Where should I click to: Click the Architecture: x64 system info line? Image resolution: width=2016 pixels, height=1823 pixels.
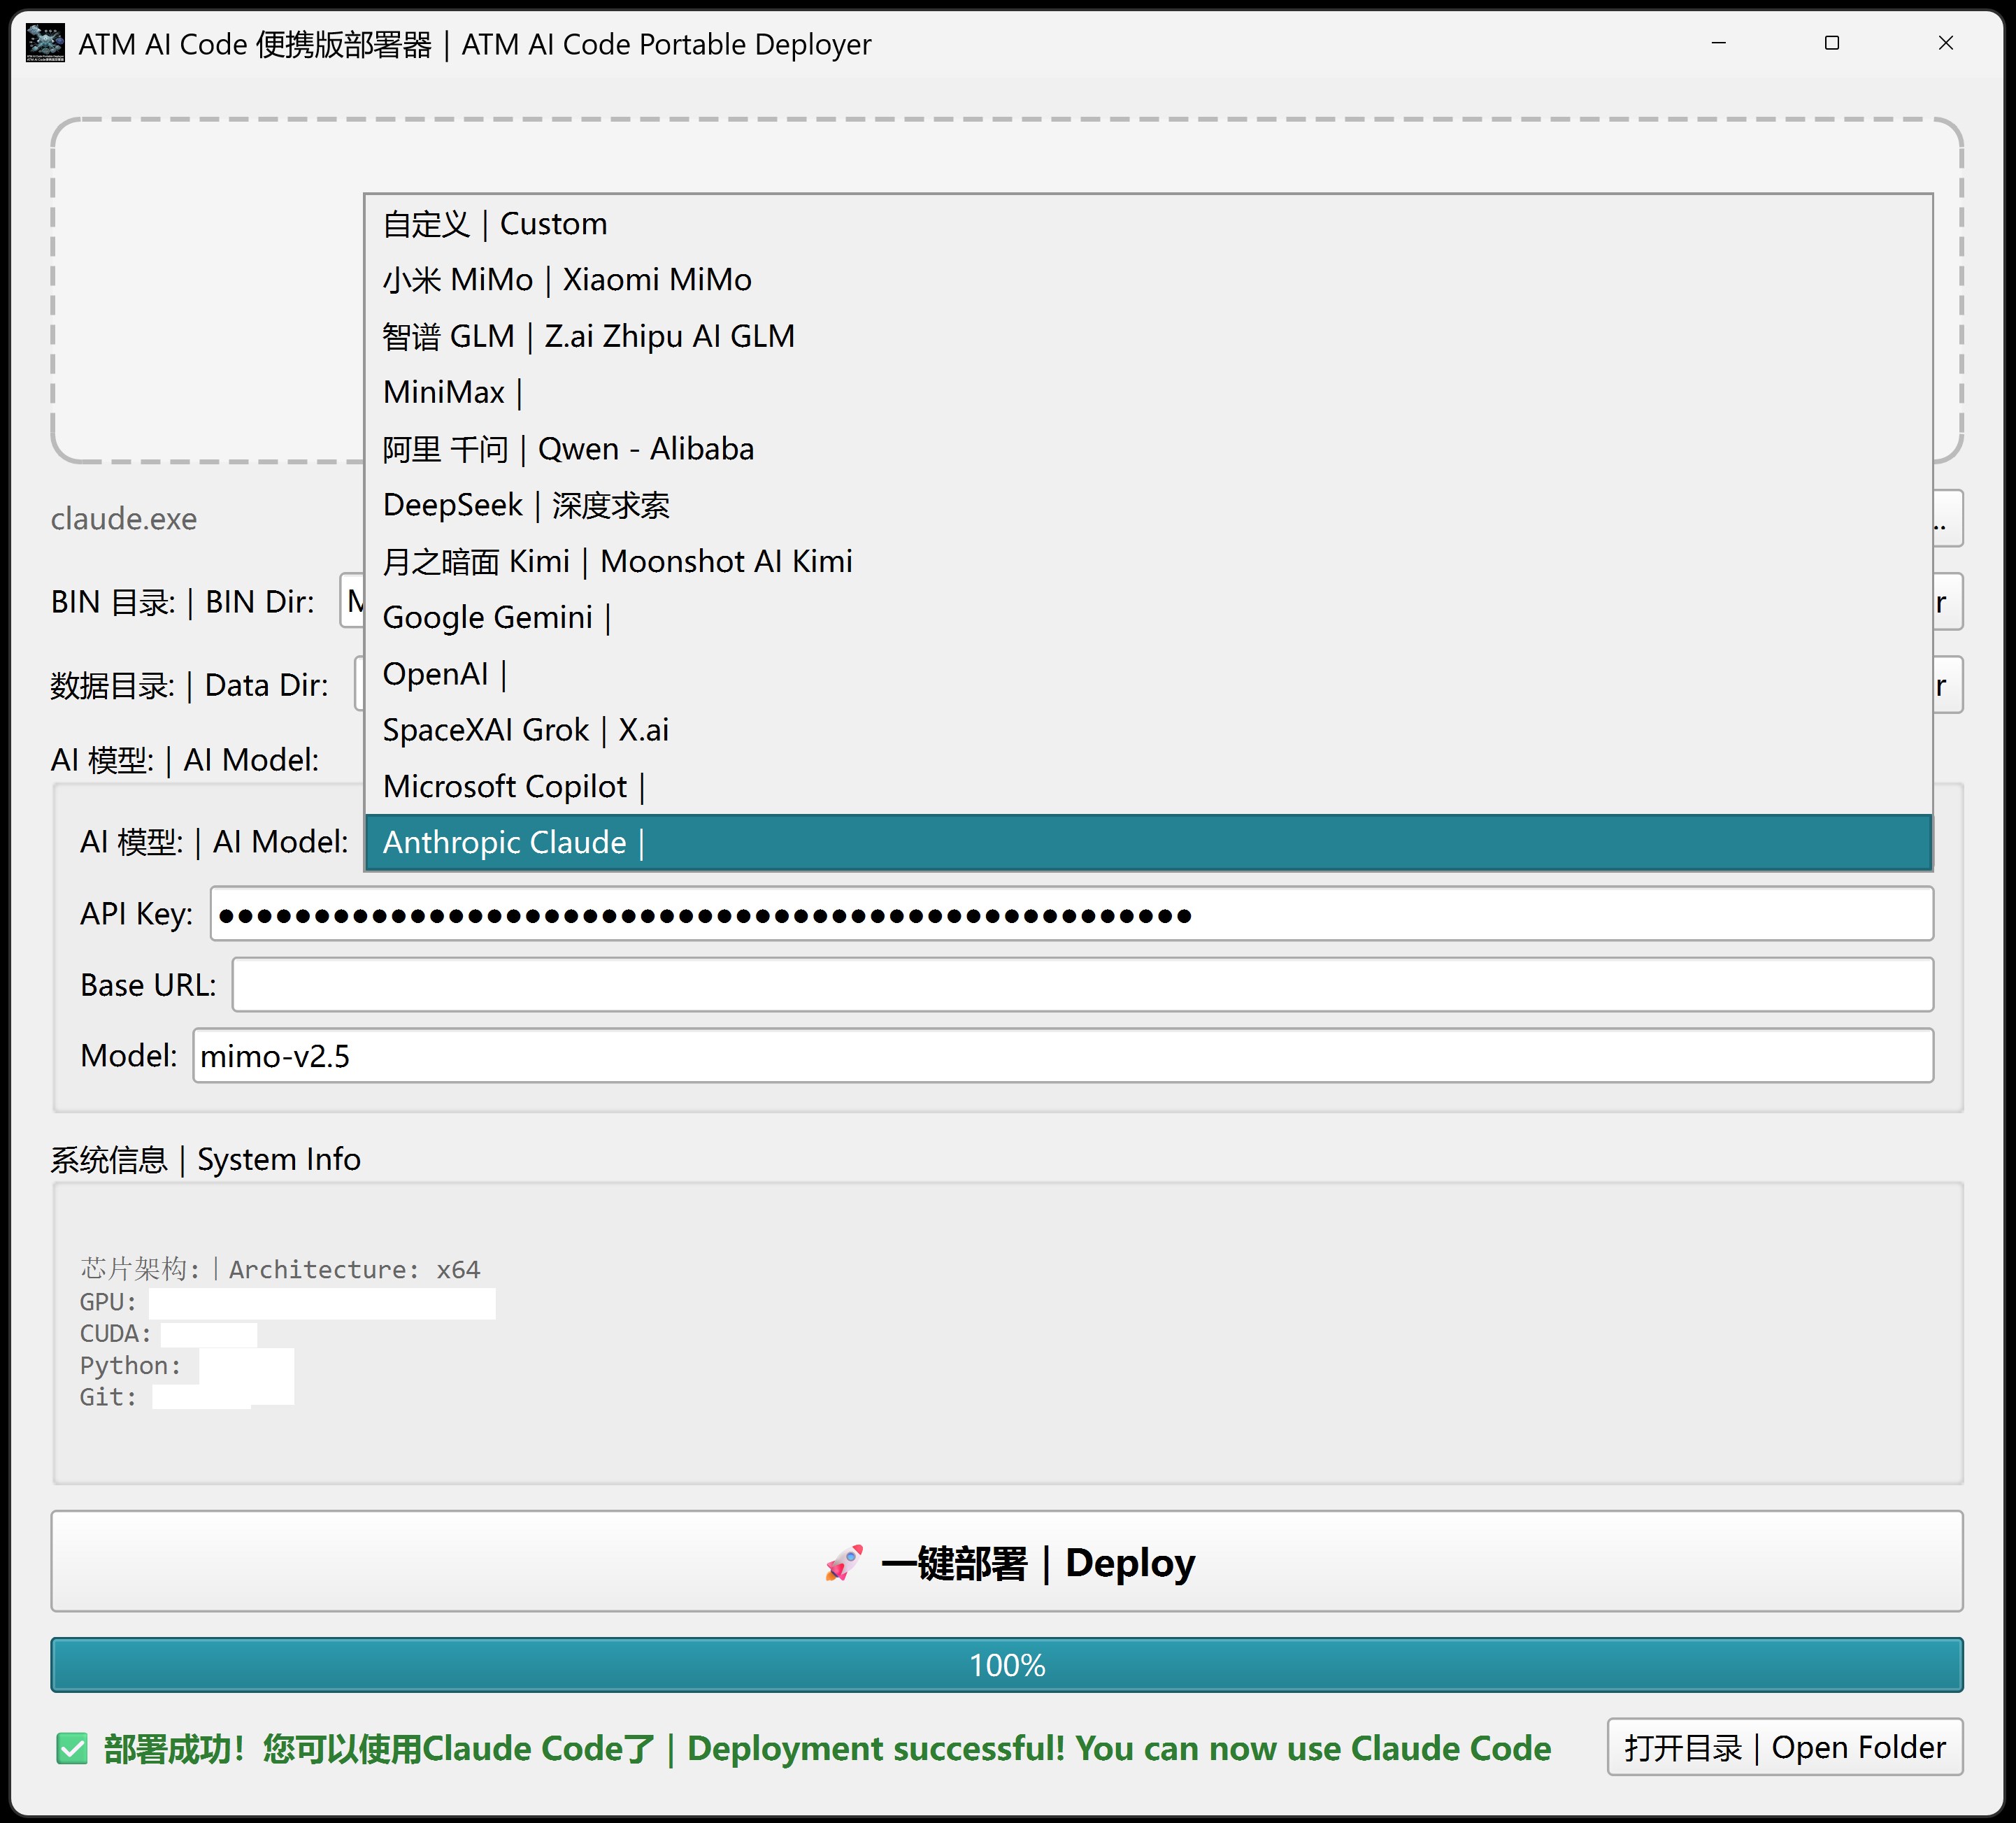tap(280, 1269)
